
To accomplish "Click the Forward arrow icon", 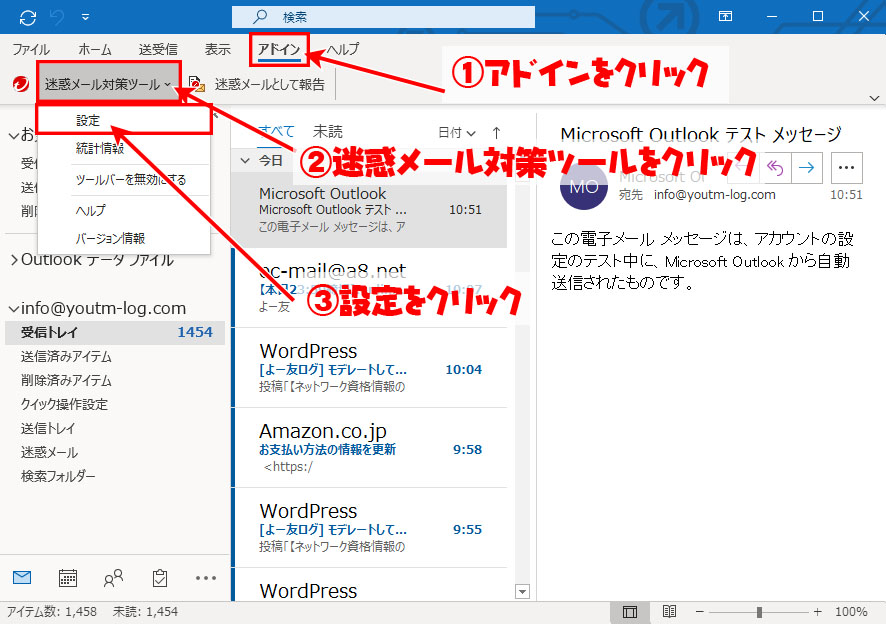I will click(x=806, y=167).
